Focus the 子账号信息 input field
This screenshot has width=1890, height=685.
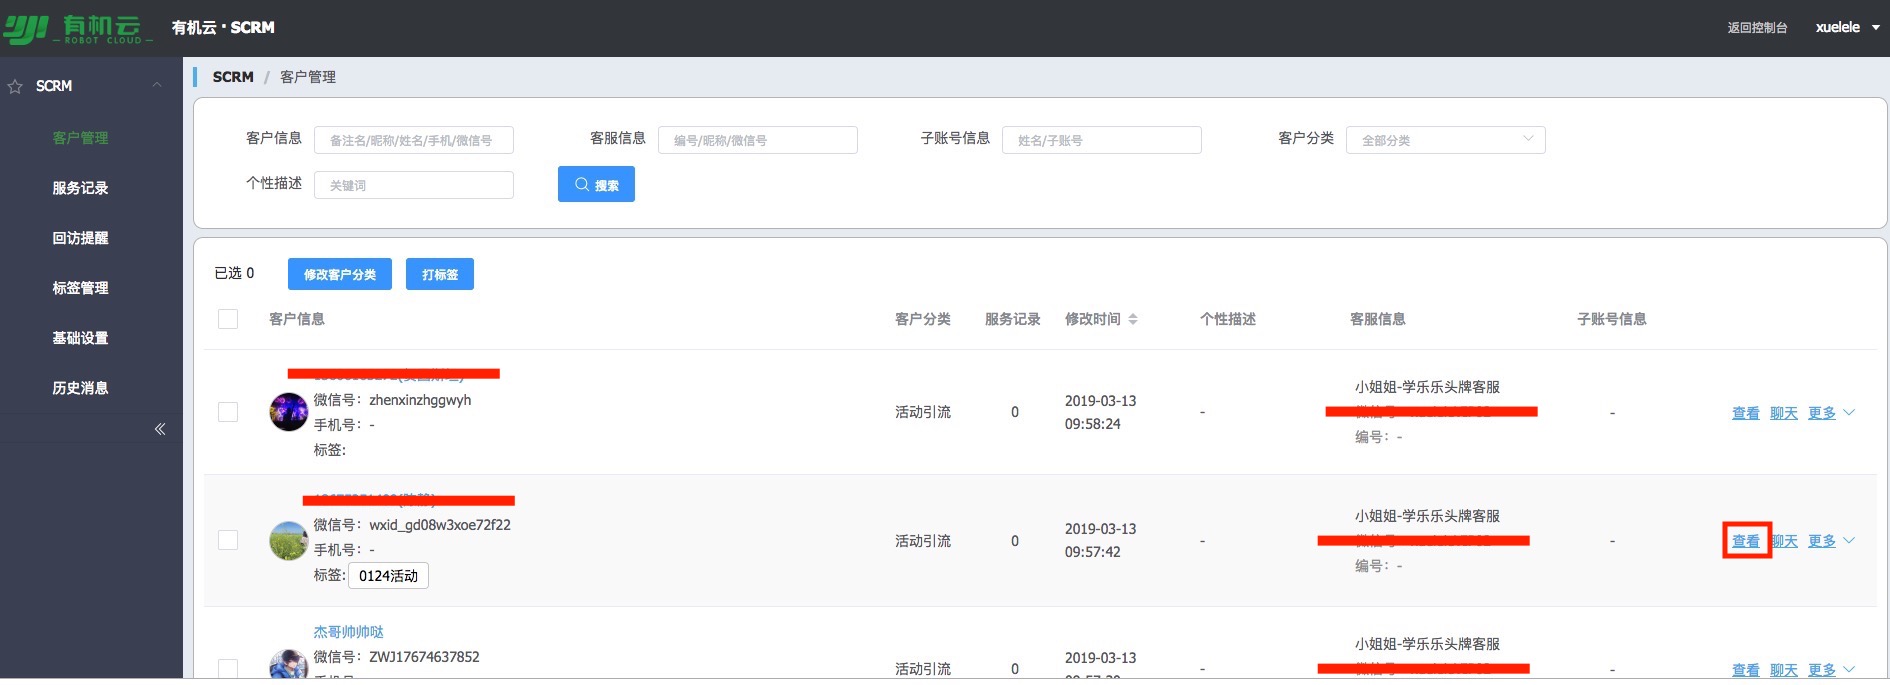click(x=1102, y=140)
